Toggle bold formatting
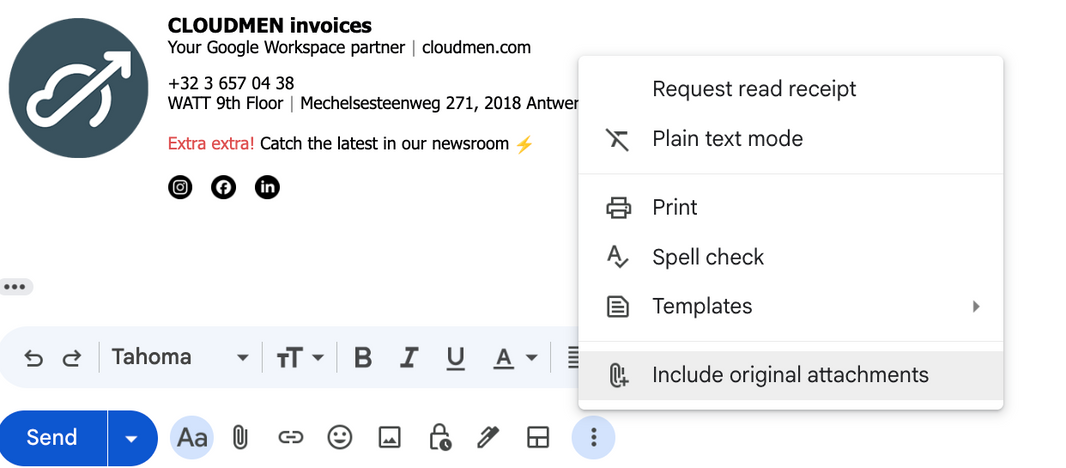The height and width of the screenshot is (468, 1066). pos(363,358)
